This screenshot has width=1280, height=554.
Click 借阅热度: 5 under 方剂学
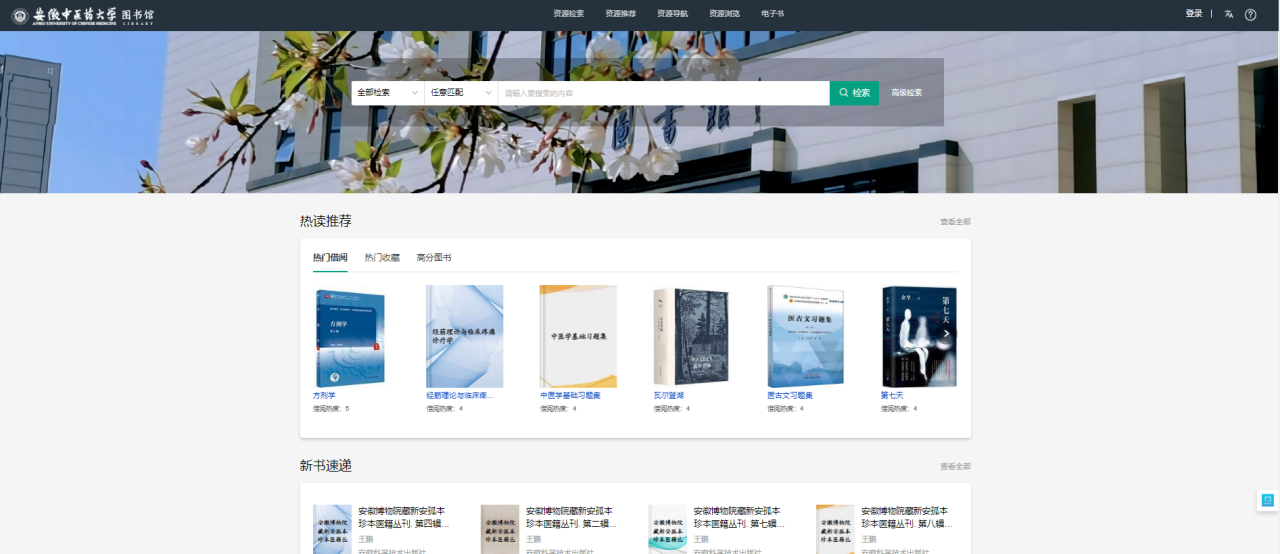point(331,409)
